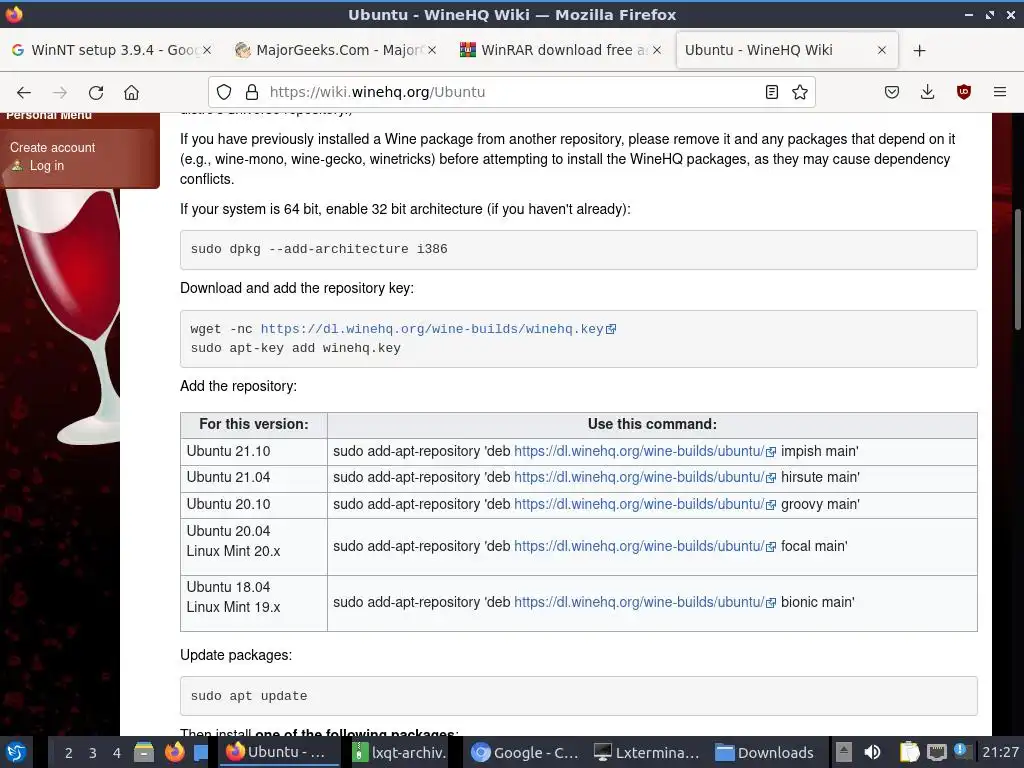Click the page vertical scrollbar thumb
This screenshot has width=1024, height=768.
[1017, 269]
